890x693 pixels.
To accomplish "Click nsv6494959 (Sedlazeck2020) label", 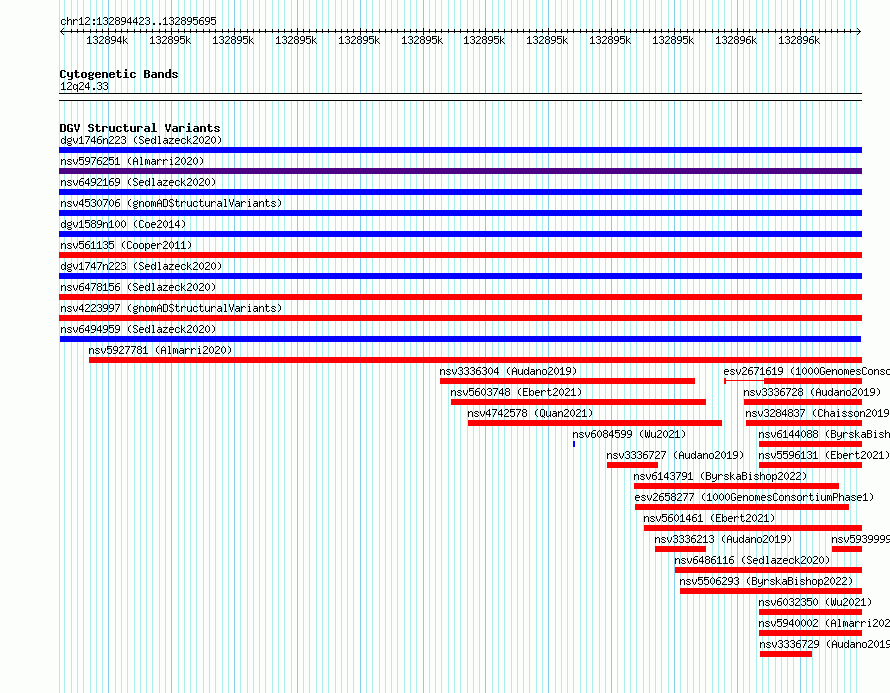I will 138,329.
